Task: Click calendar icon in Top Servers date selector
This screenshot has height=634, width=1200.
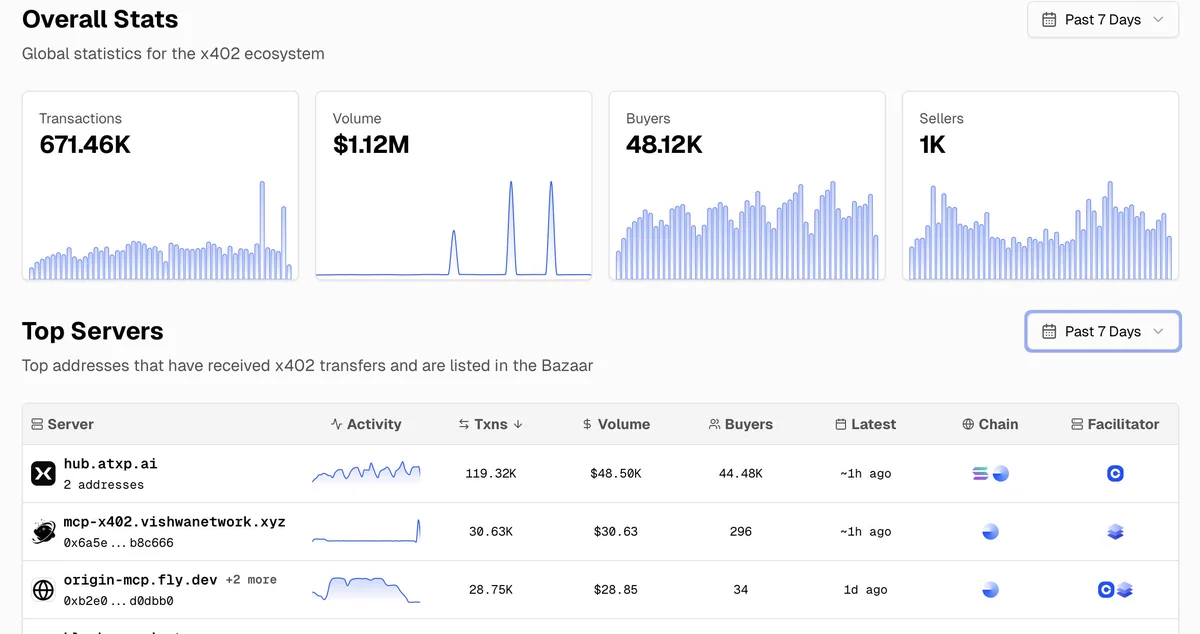Action: 1049,331
